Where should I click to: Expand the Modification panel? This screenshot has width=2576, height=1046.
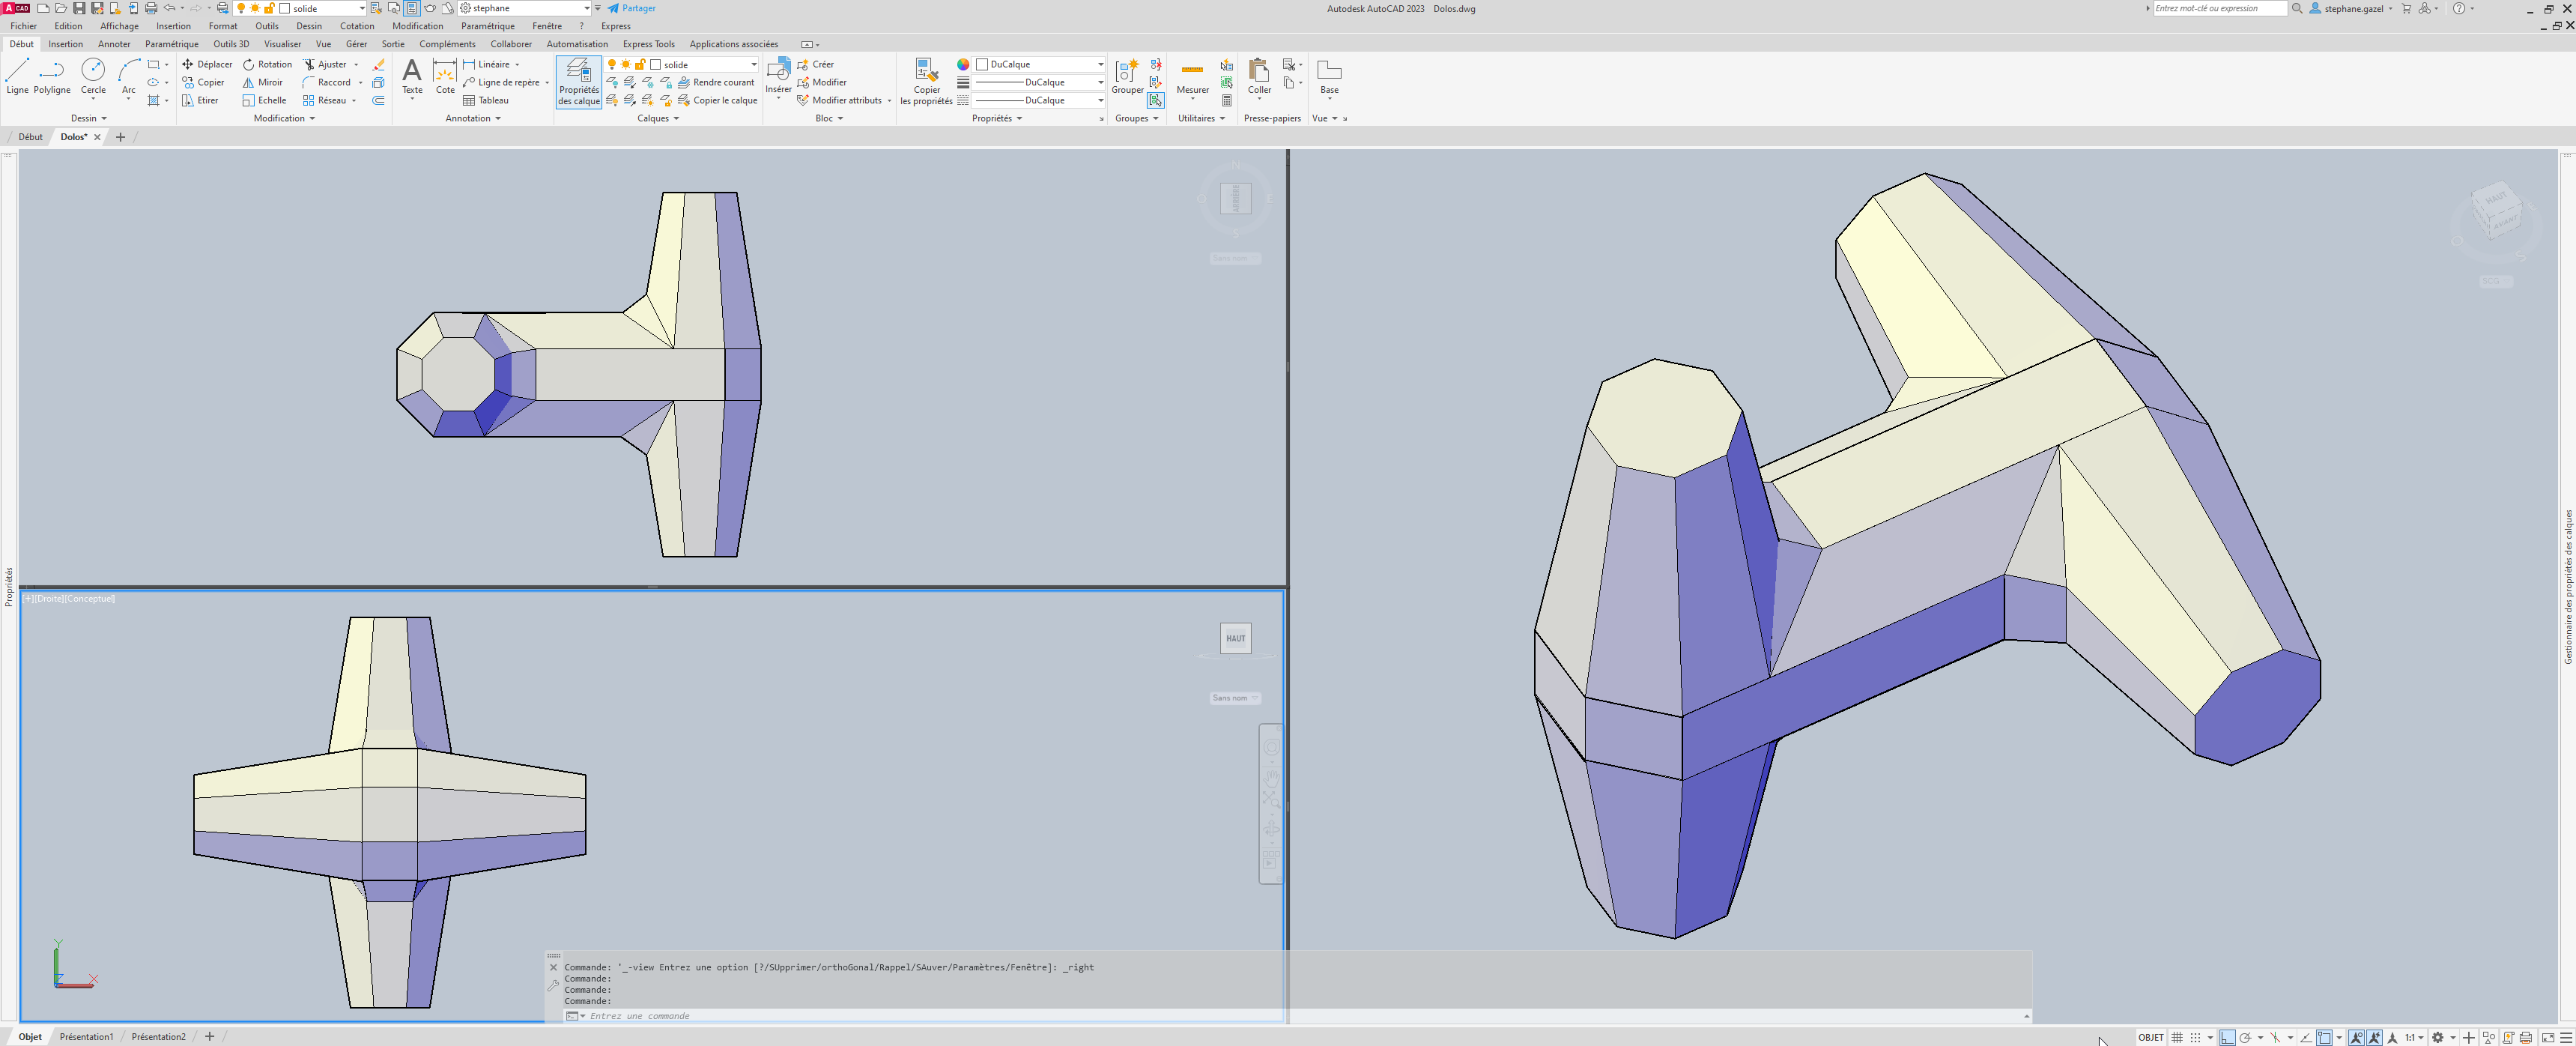click(x=284, y=118)
